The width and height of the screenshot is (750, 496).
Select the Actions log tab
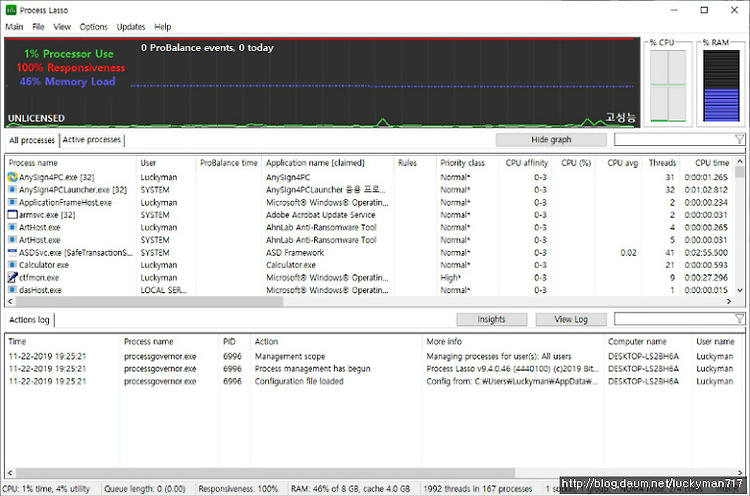[29, 320]
